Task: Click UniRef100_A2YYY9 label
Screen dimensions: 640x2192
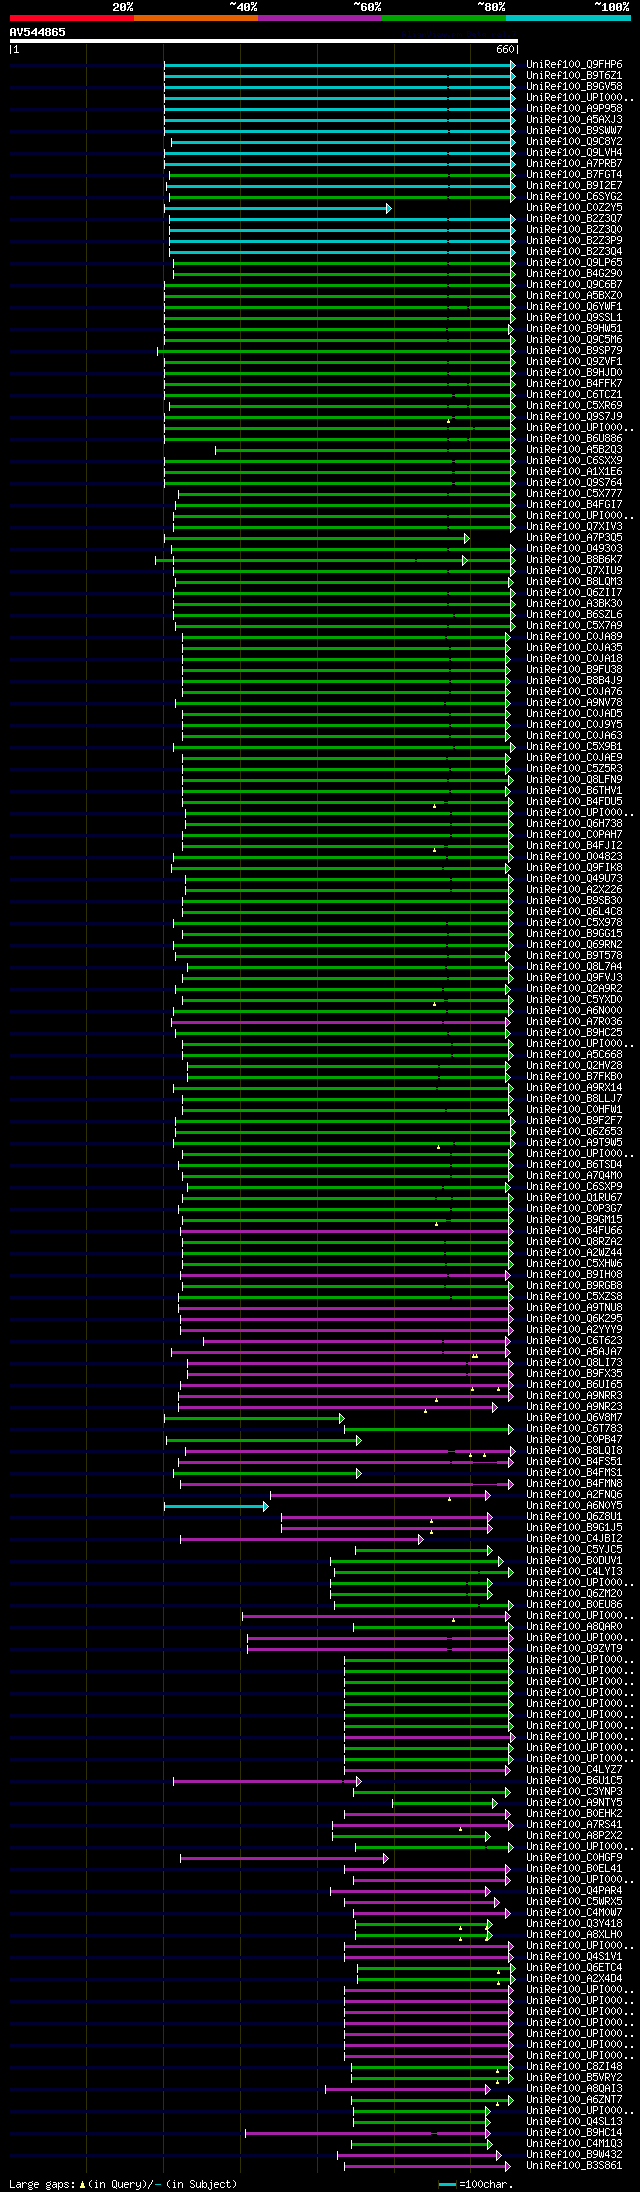Action: [x=574, y=1330]
